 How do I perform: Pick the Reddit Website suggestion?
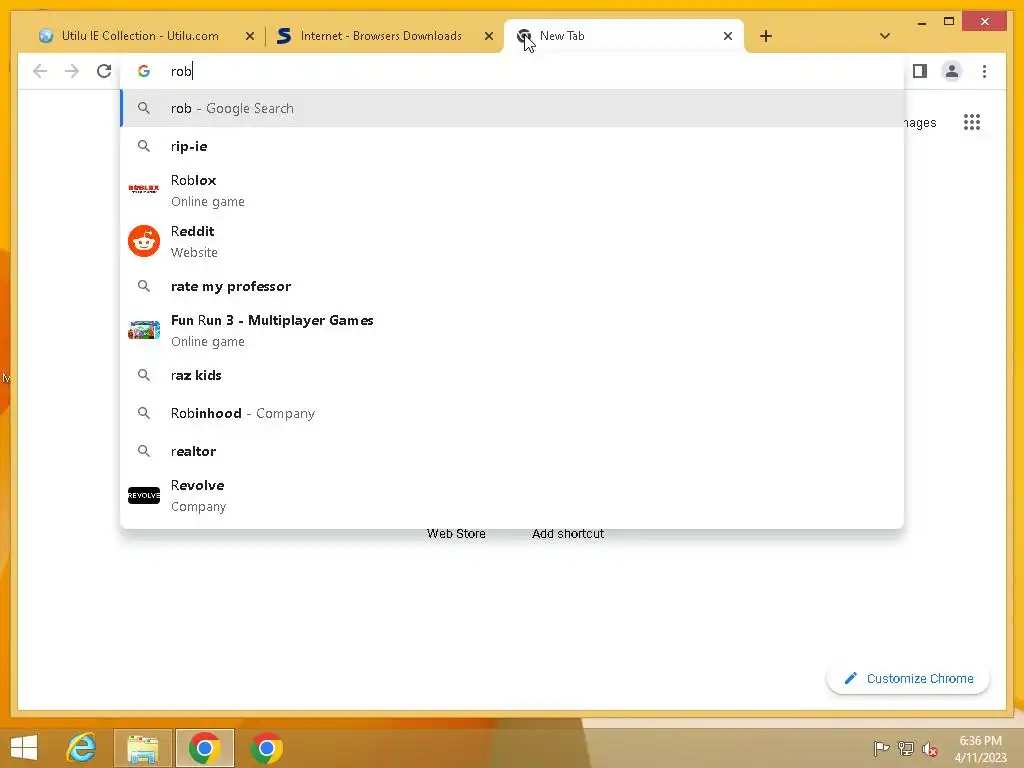[x=513, y=241]
